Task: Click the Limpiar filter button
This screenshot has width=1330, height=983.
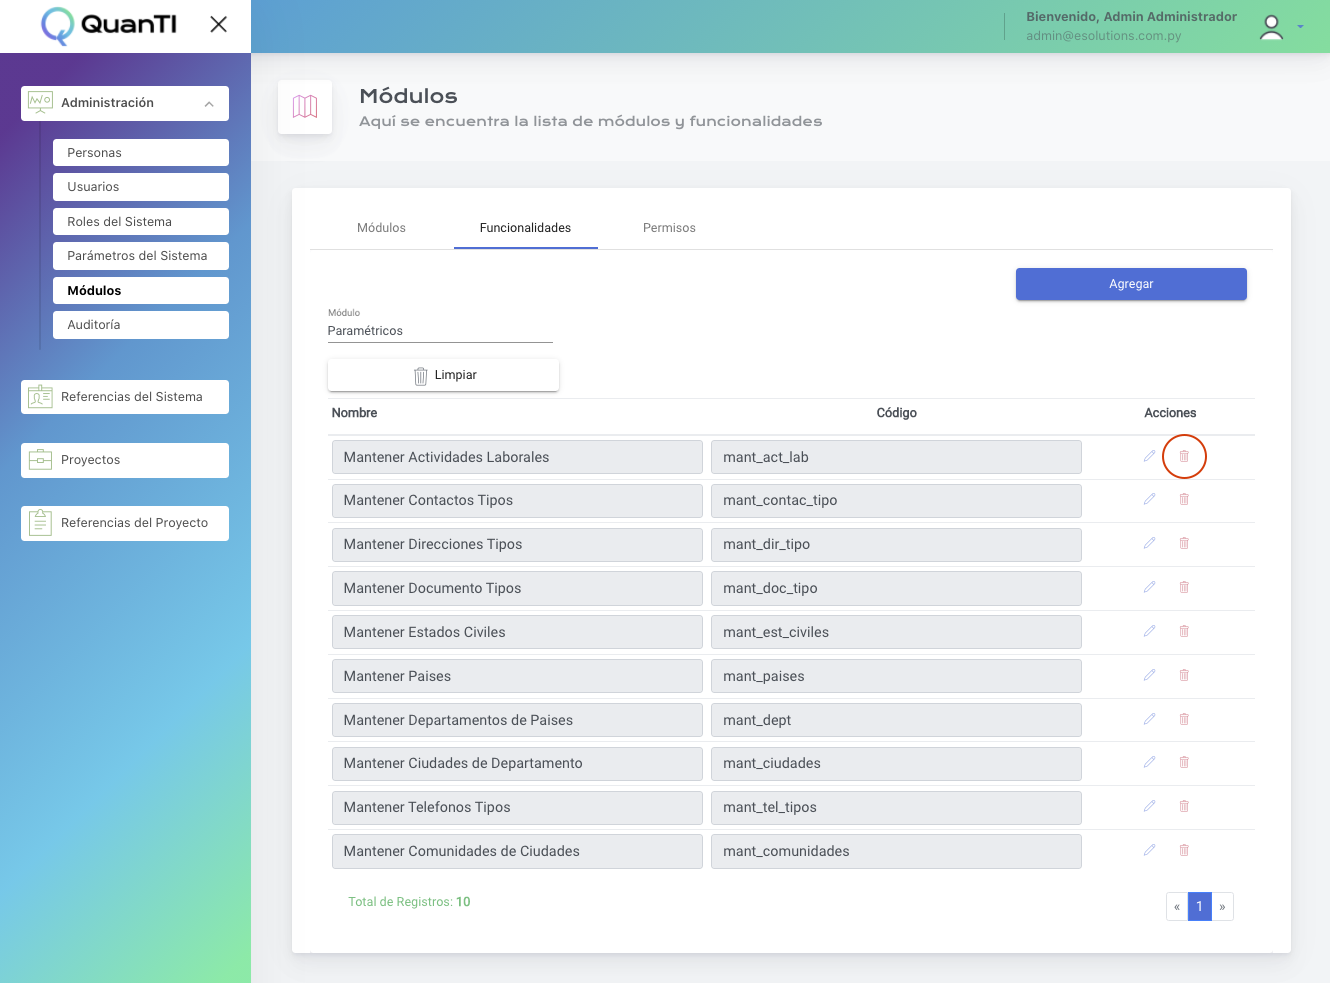Action: [443, 375]
